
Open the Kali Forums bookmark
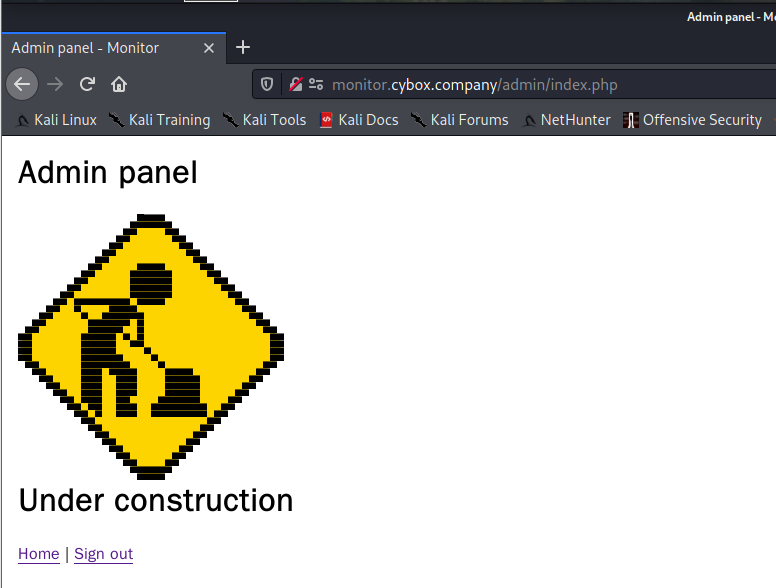click(x=460, y=120)
